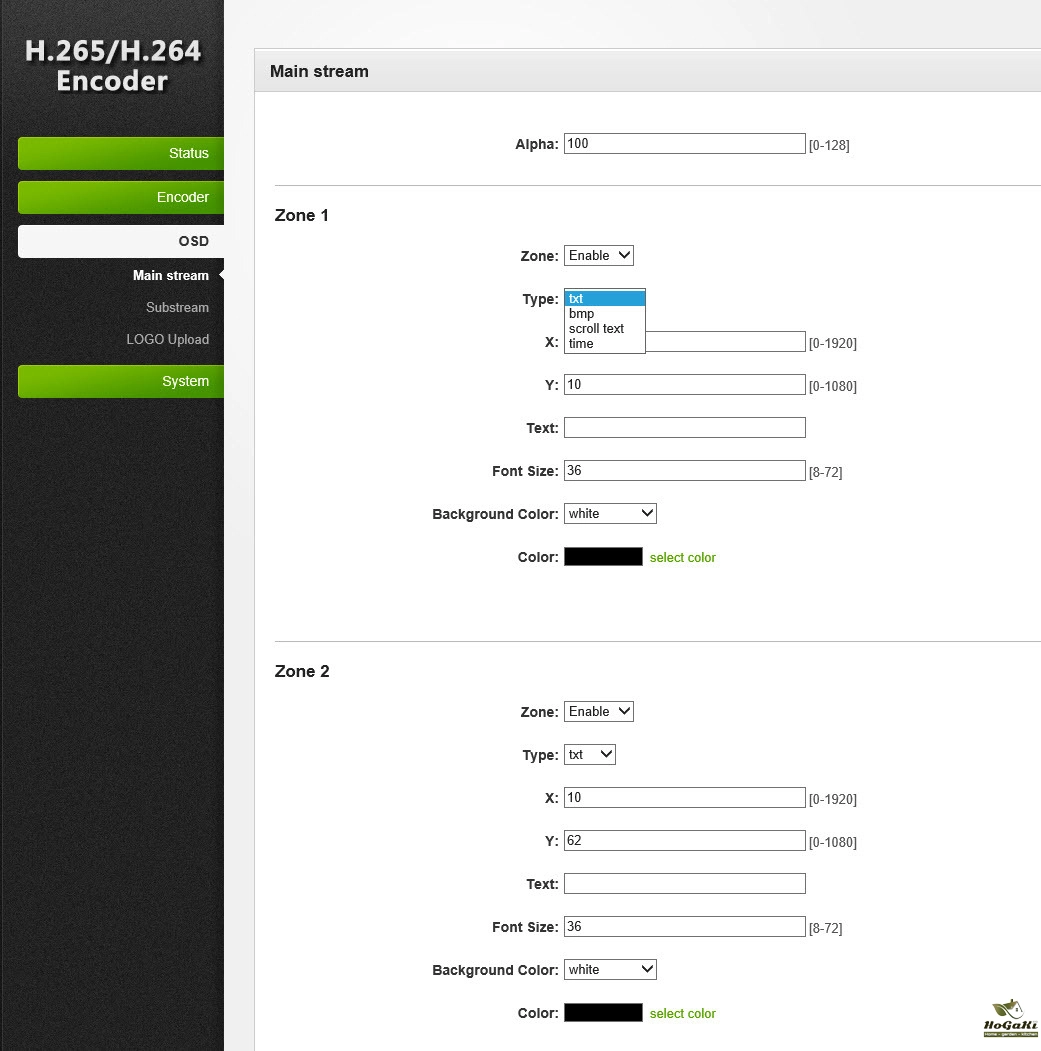
Task: Open the Encoder settings section
Action: click(x=120, y=197)
